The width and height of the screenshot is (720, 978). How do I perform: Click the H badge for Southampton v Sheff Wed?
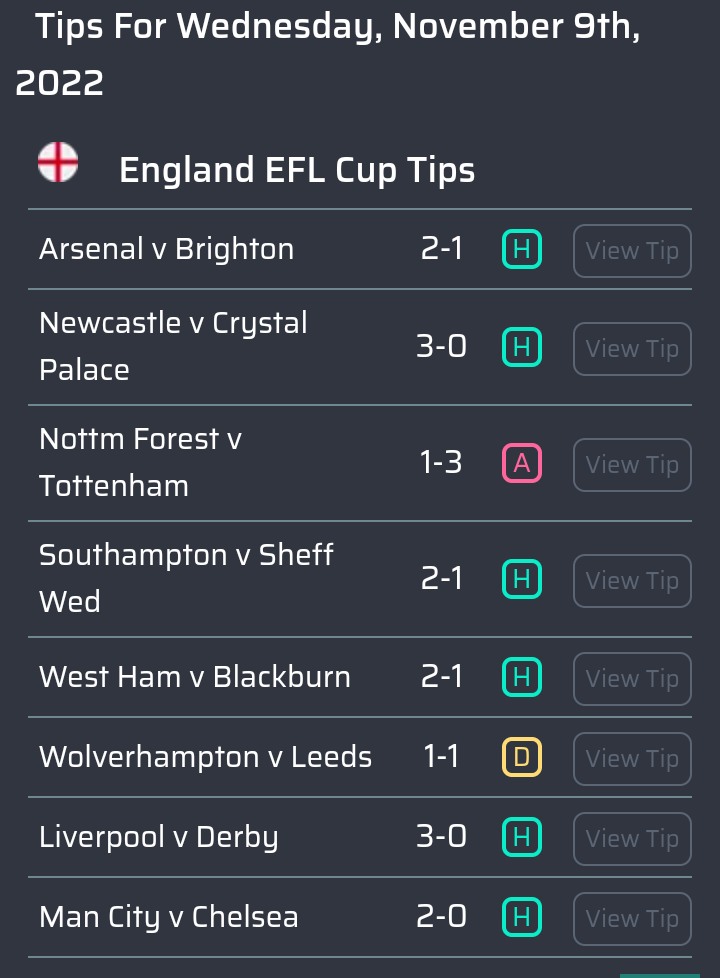[522, 579]
